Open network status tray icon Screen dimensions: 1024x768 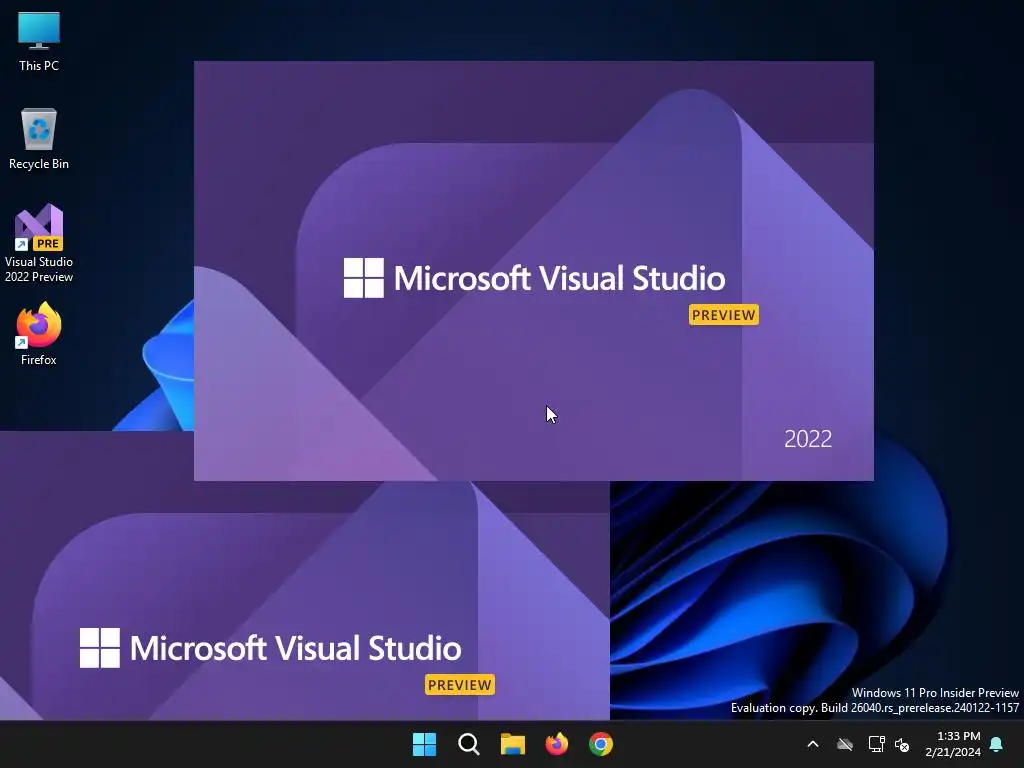pyautogui.click(x=876, y=744)
